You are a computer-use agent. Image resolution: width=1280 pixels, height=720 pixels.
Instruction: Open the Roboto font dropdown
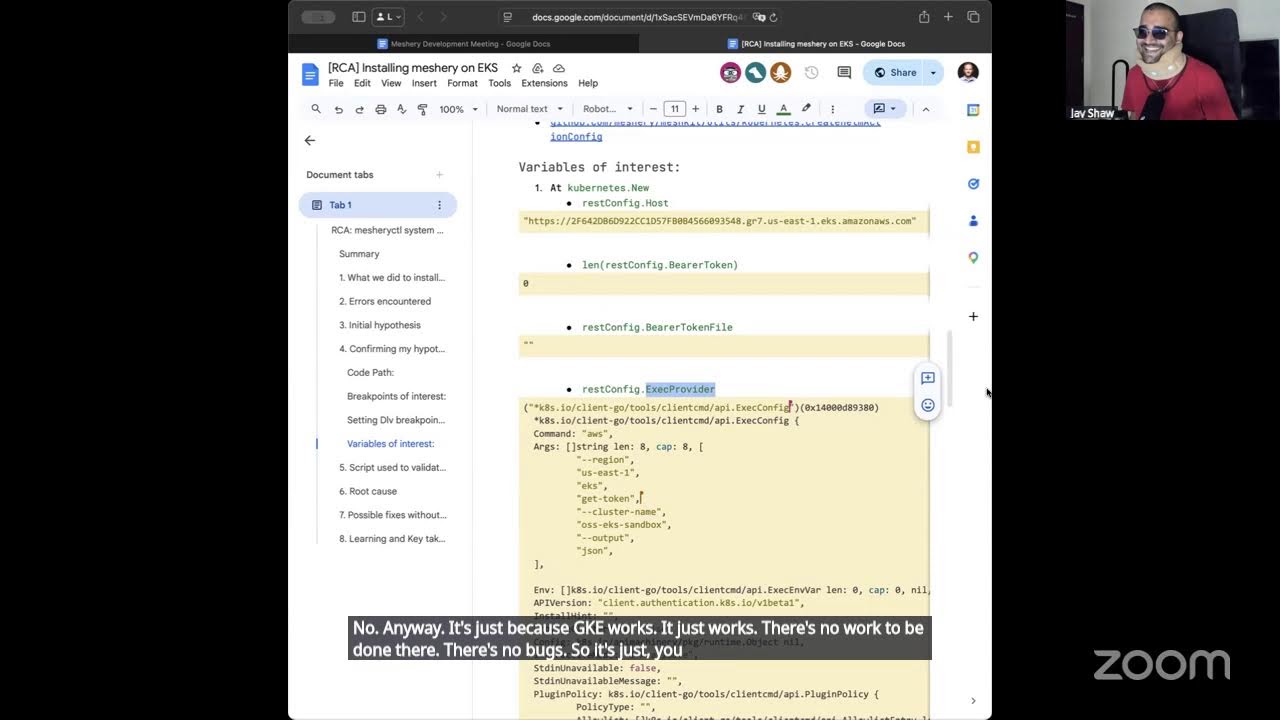(x=608, y=109)
